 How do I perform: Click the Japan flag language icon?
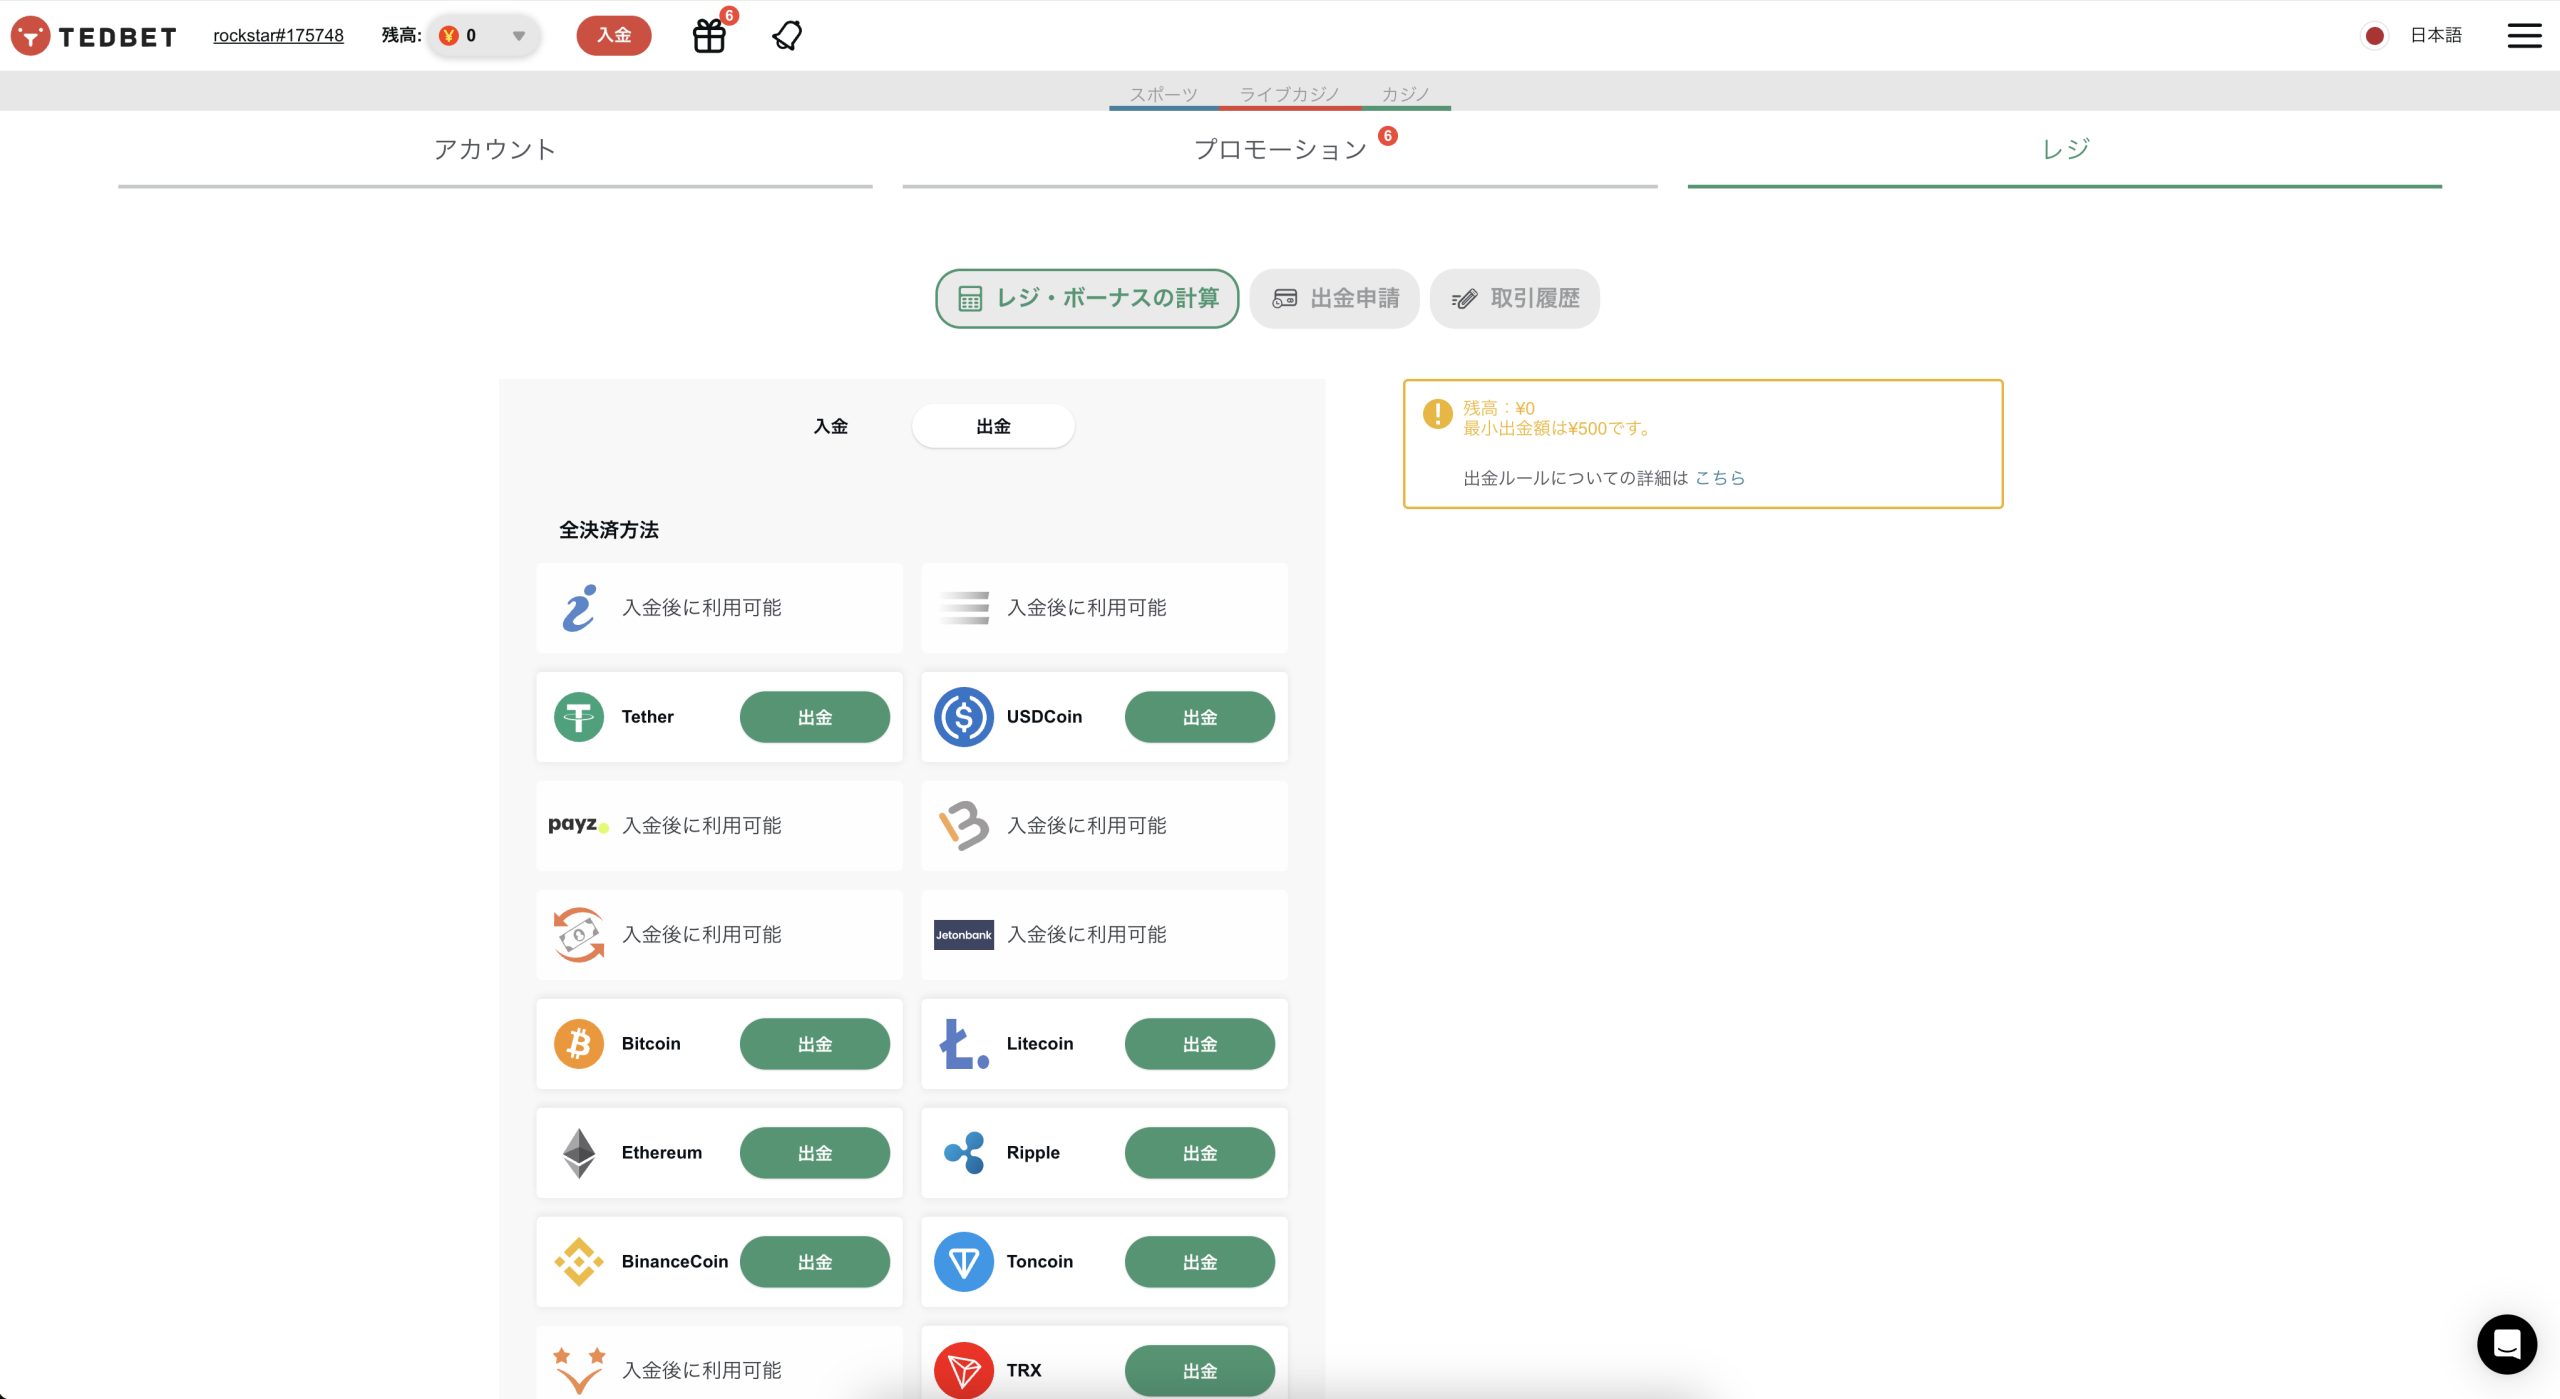click(2374, 36)
